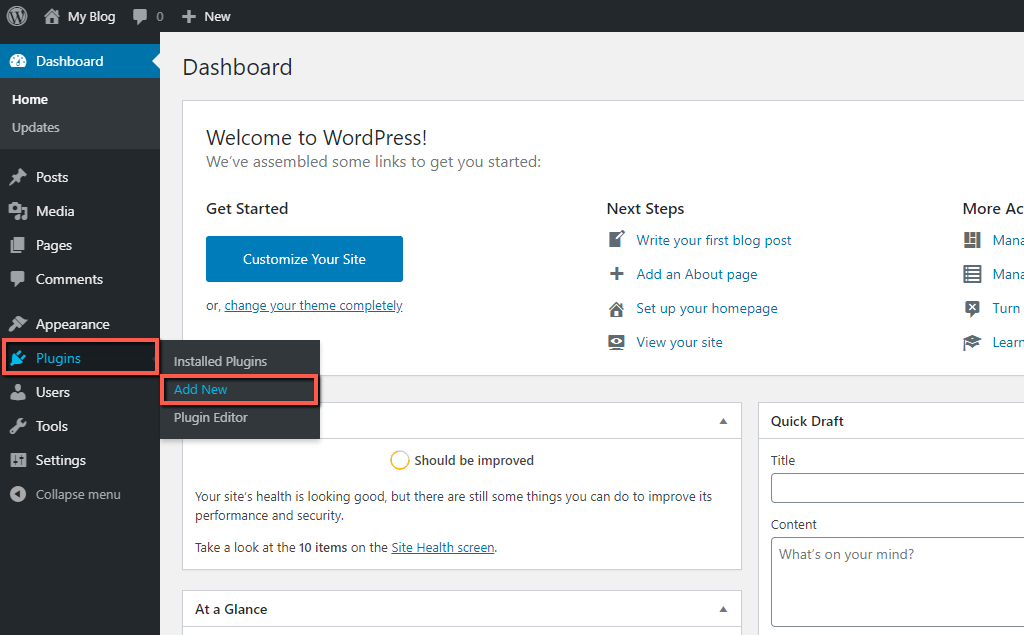Click the Comments bubble icon in sidebar
Screen dimensions: 1024x635
18,279
